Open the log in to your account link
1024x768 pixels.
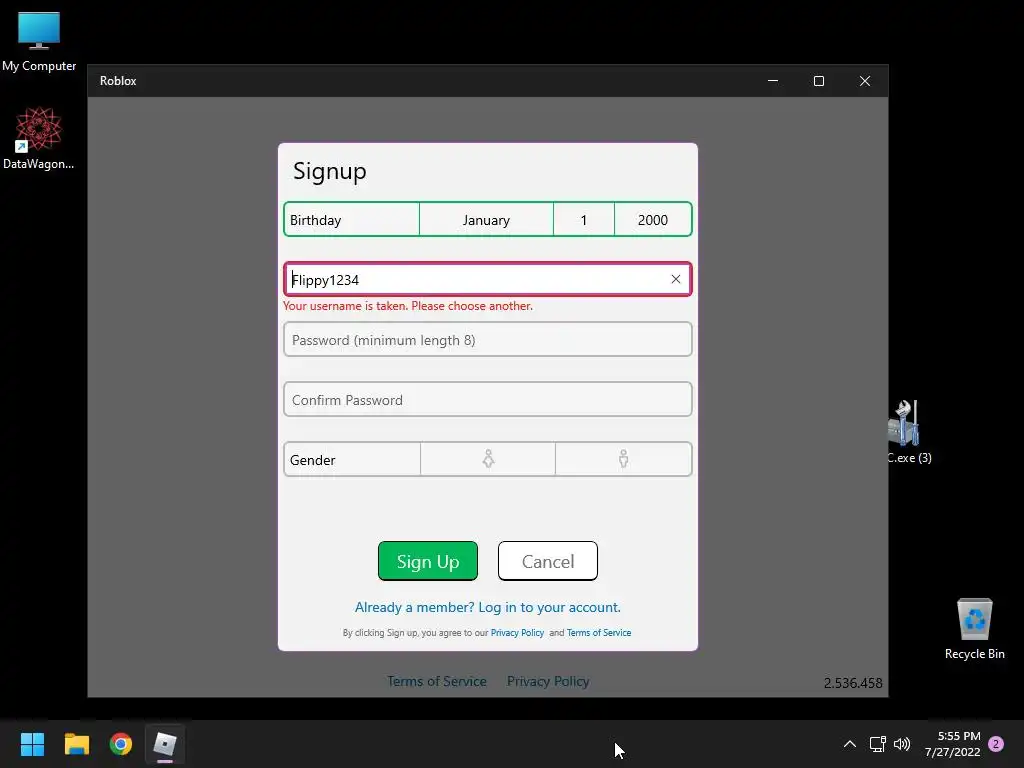coord(487,607)
